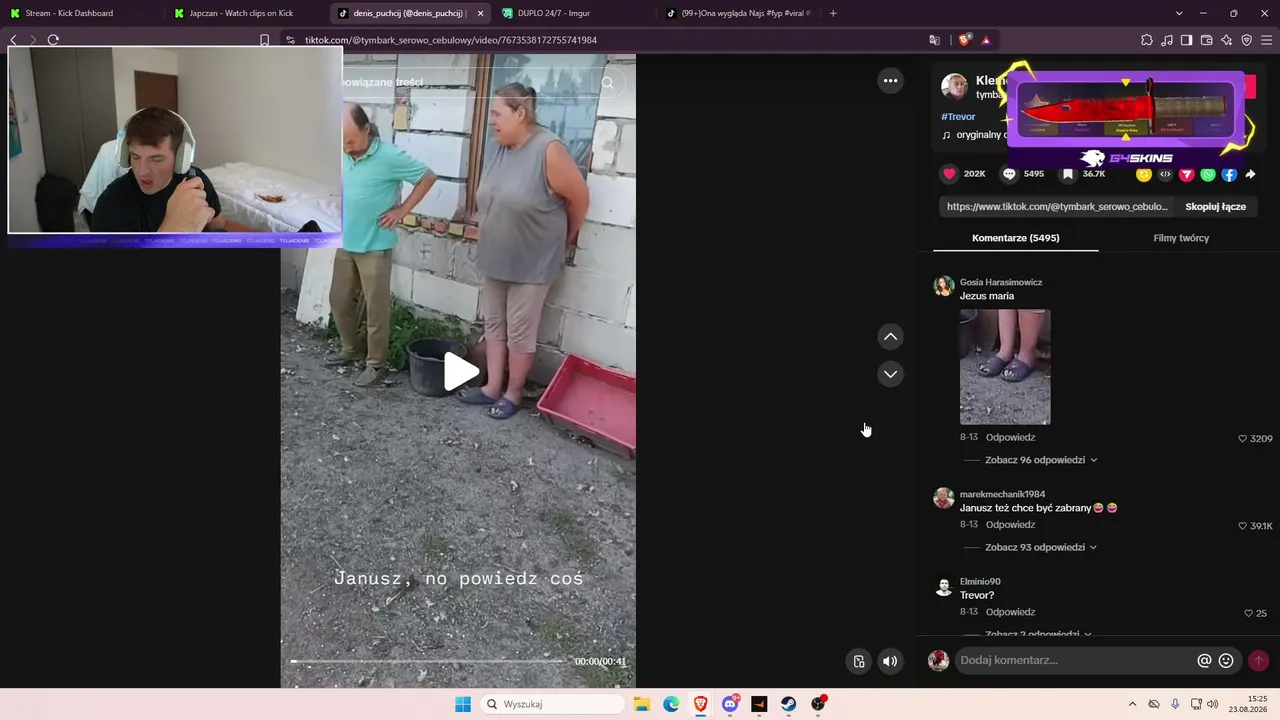This screenshot has height=720, width=1280.
Task: Click the Windows Start button
Action: (x=463, y=704)
